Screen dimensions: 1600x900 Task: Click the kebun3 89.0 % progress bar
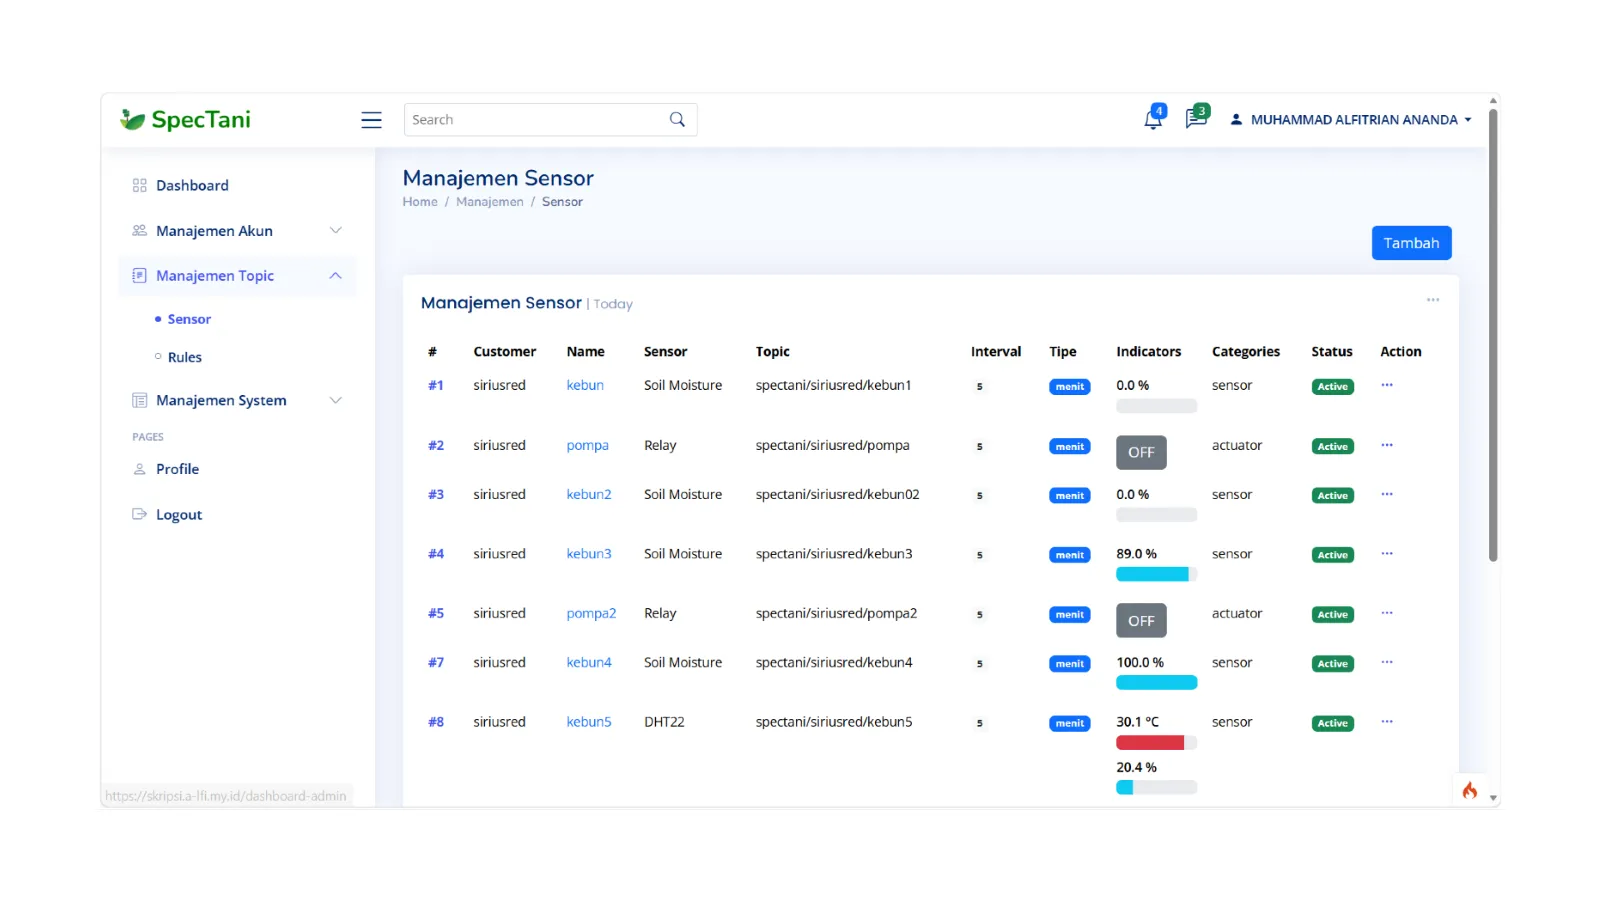pyautogui.click(x=1156, y=574)
